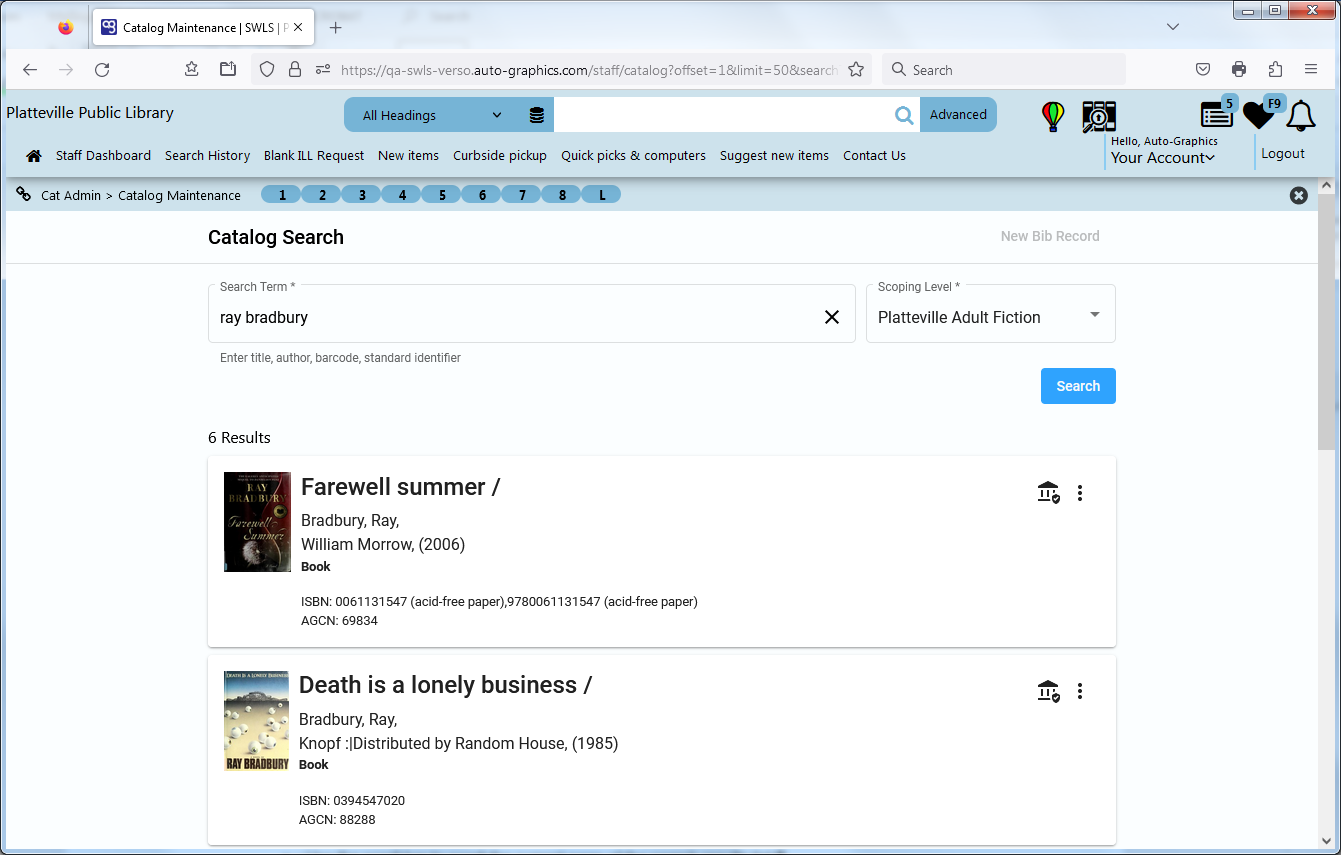Click the link chain icon beside Cat Admin
This screenshot has height=855, width=1341.
tap(24, 195)
